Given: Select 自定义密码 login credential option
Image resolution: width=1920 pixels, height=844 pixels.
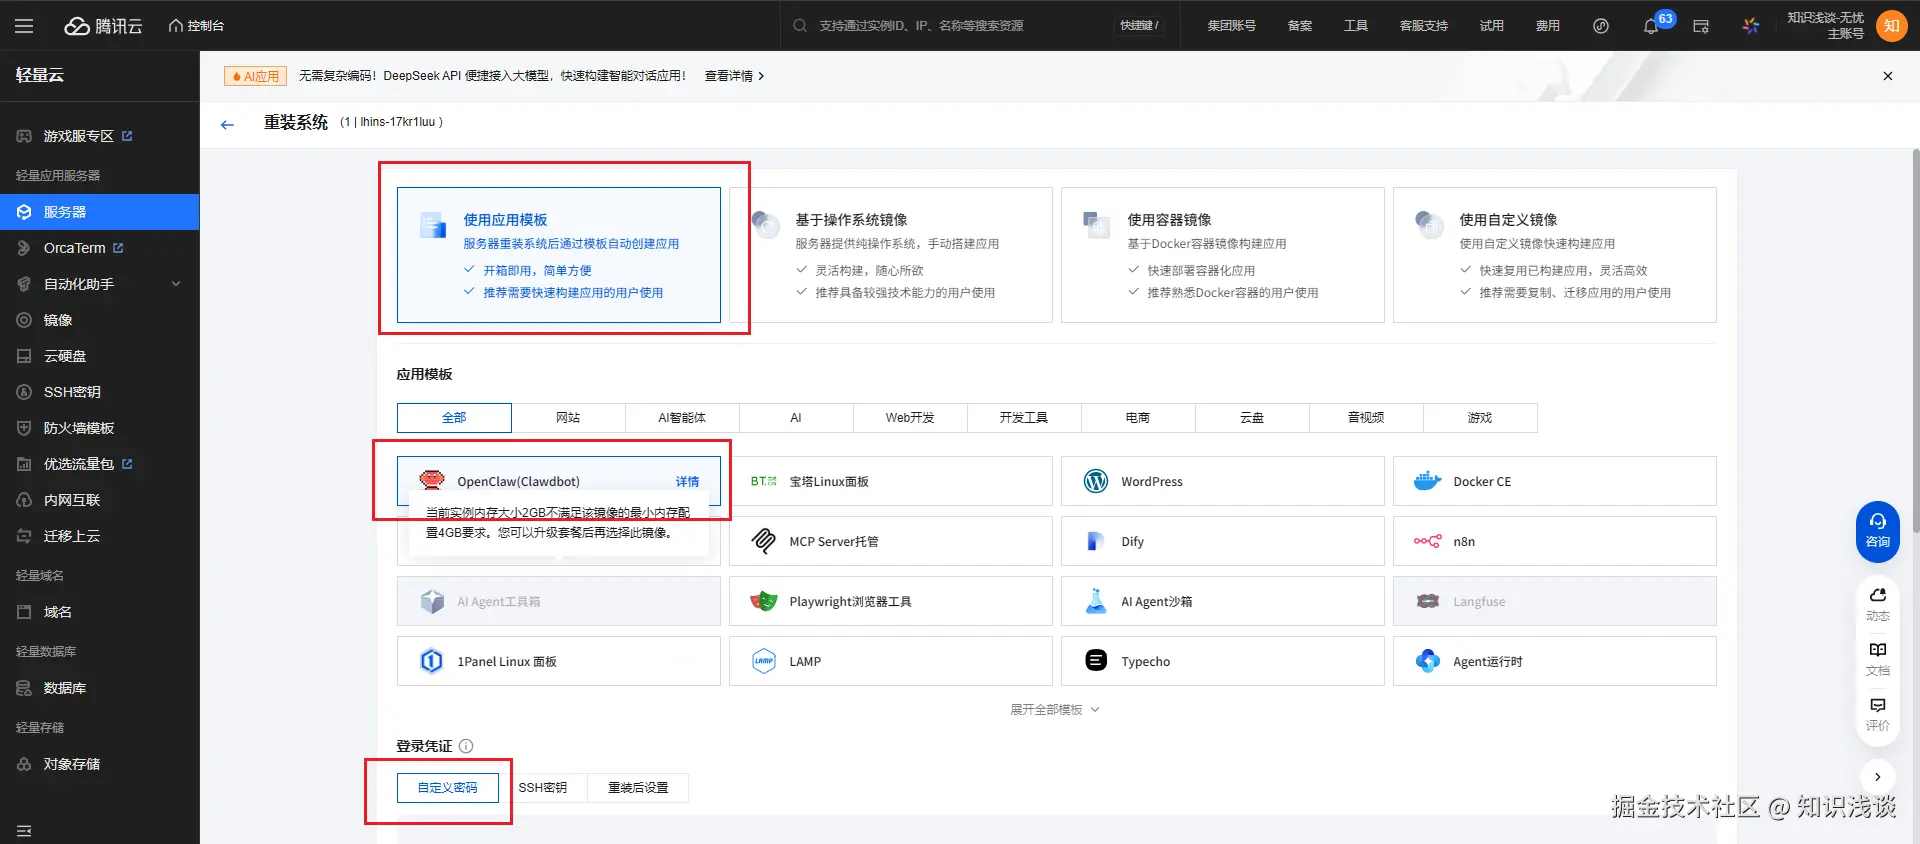Looking at the screenshot, I should click(448, 788).
